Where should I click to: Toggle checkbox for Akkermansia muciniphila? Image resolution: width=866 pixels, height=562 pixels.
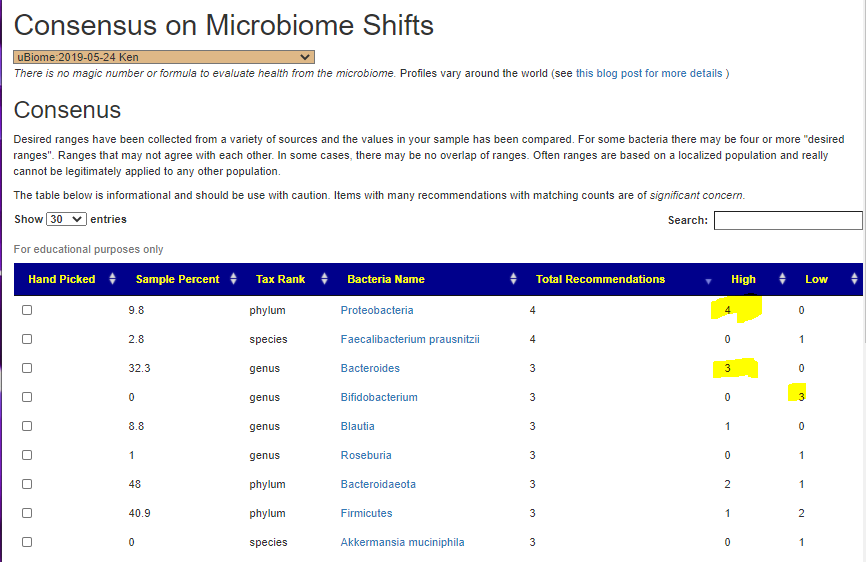27,542
